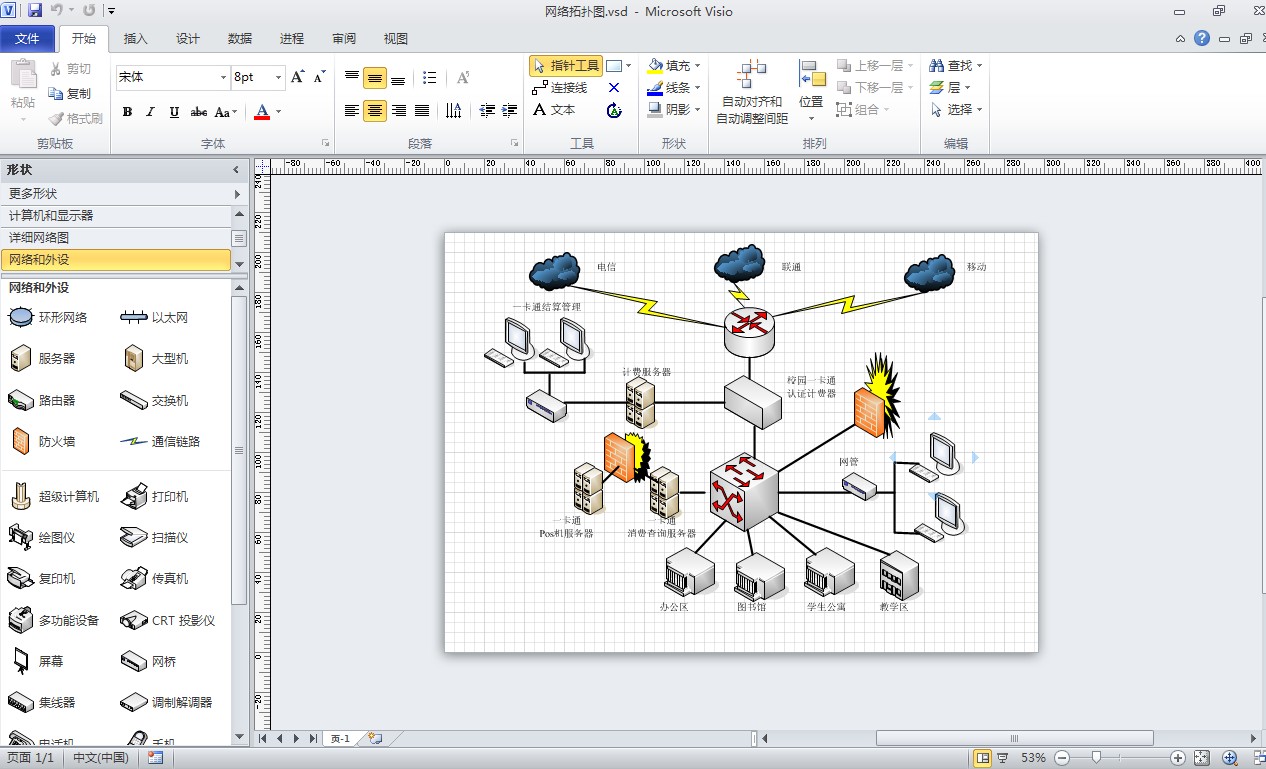Viewport: 1266px width, 769px height.
Task: Open the 填充 fill dropdown
Action: [x=696, y=65]
